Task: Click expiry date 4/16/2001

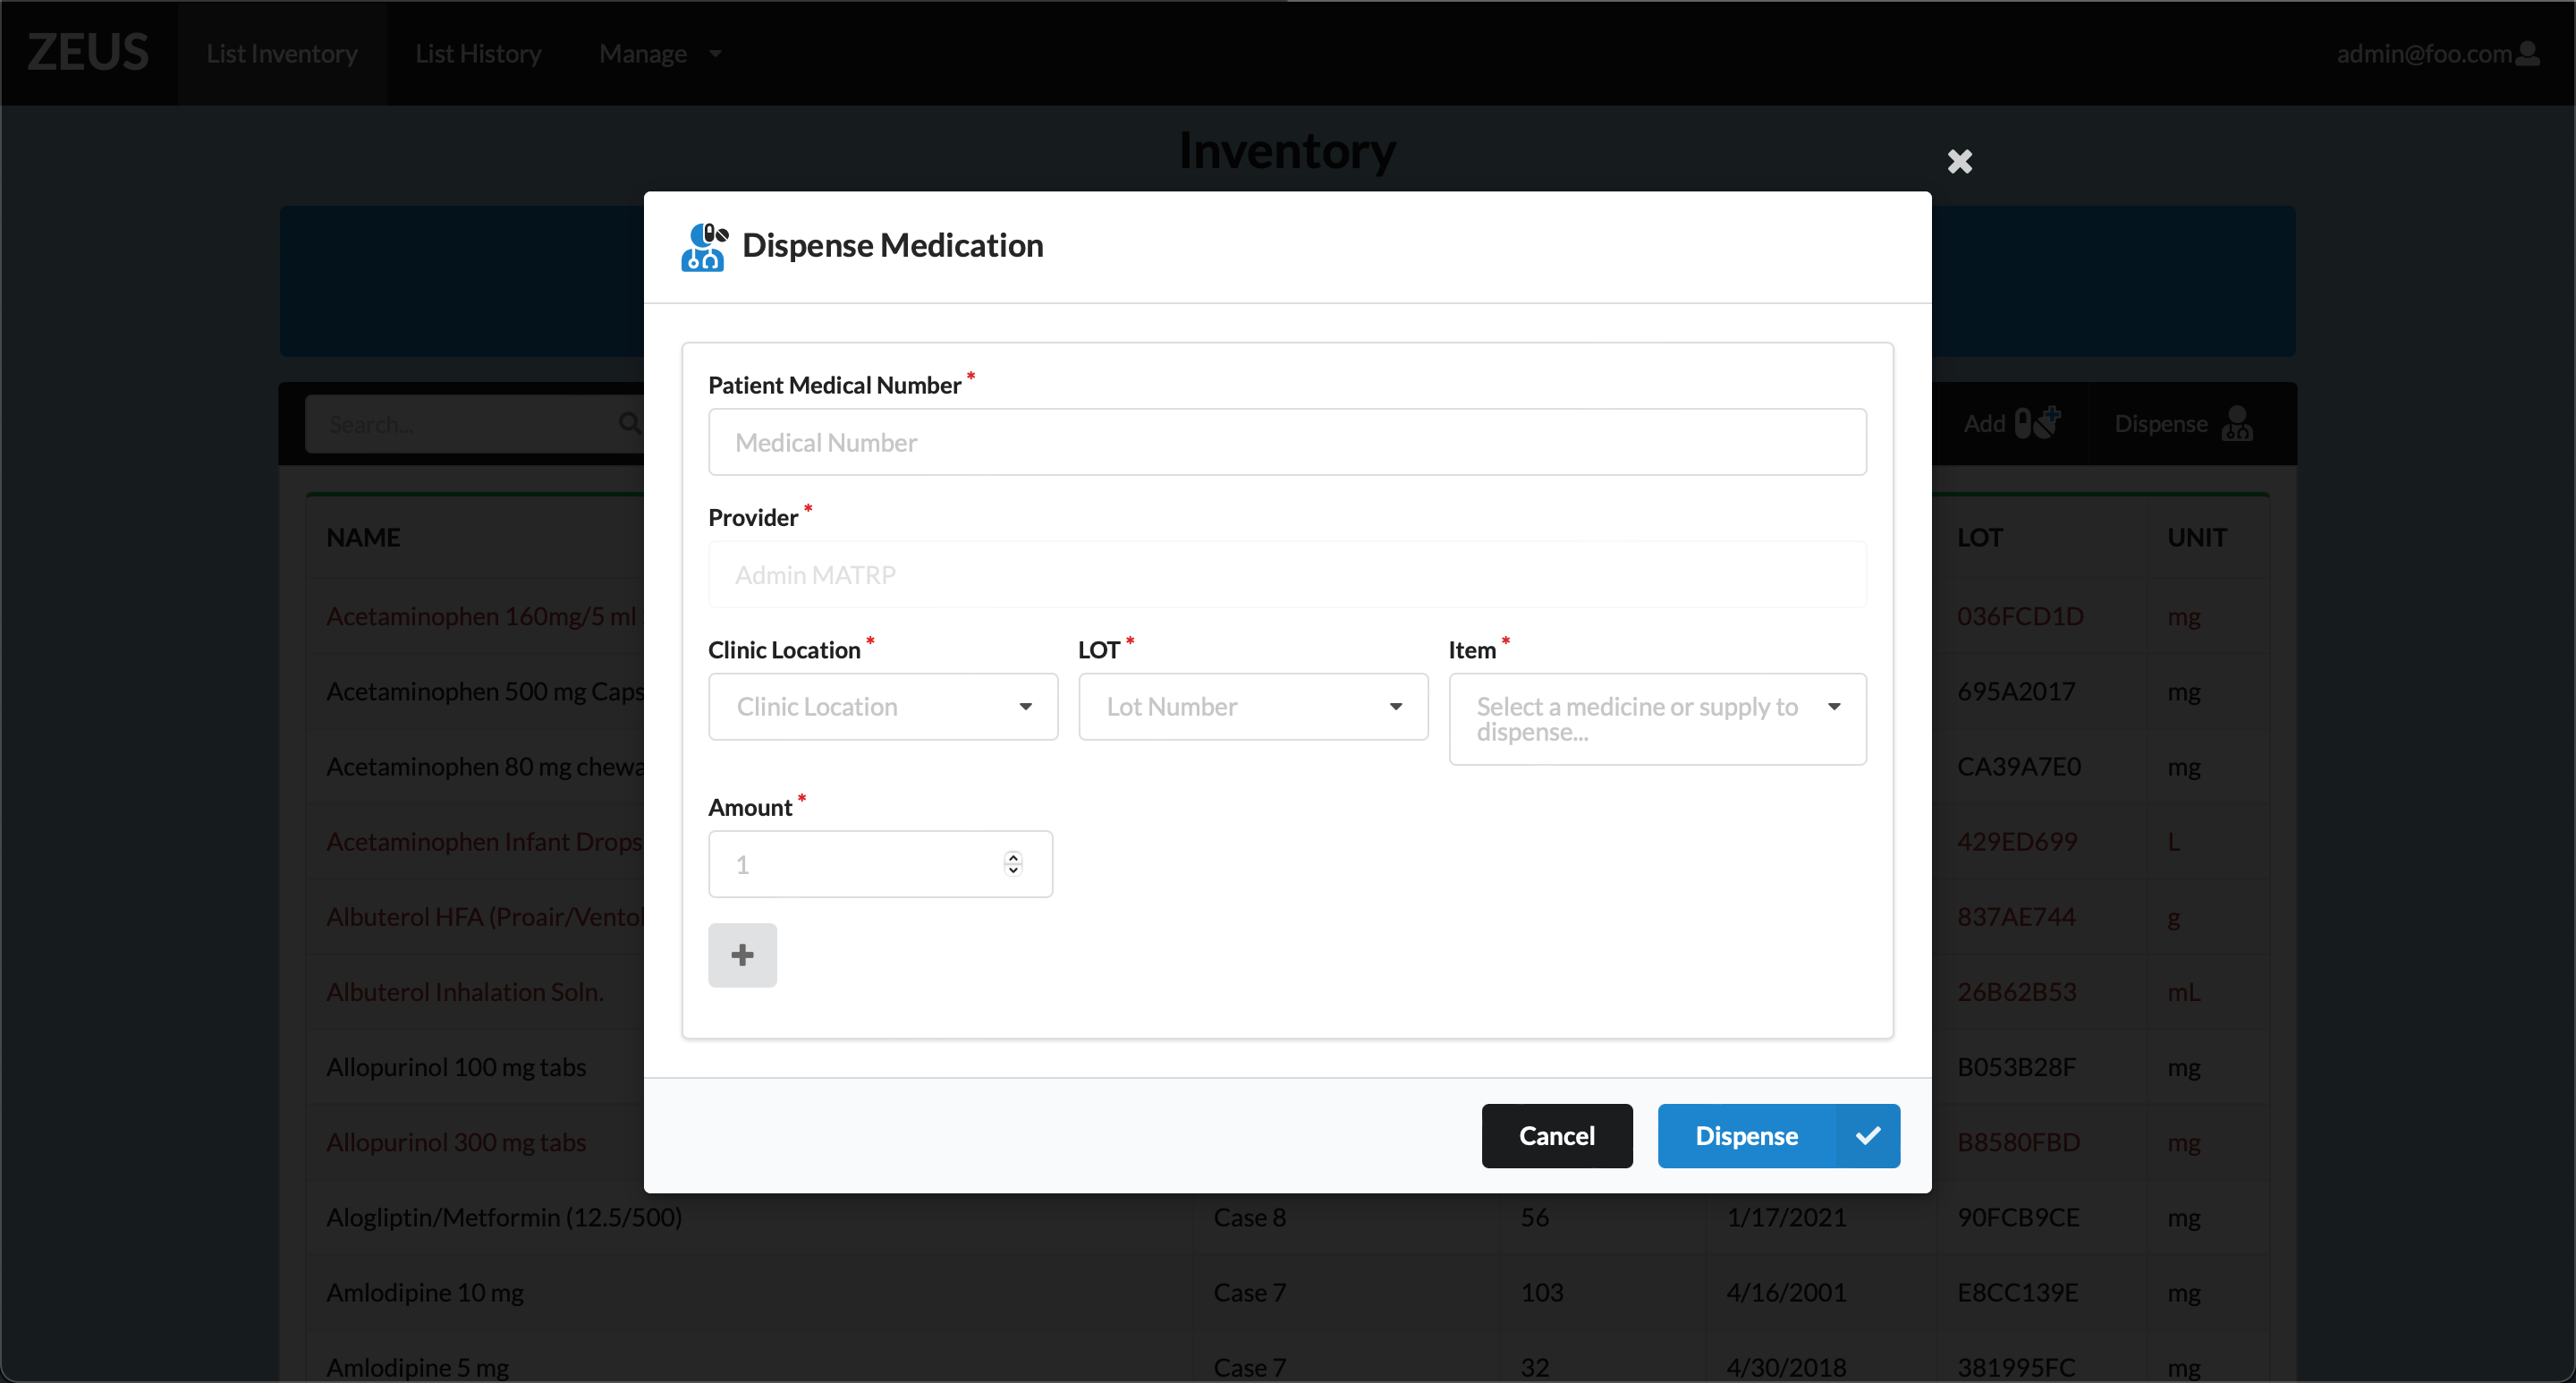Action: click(x=1786, y=1291)
